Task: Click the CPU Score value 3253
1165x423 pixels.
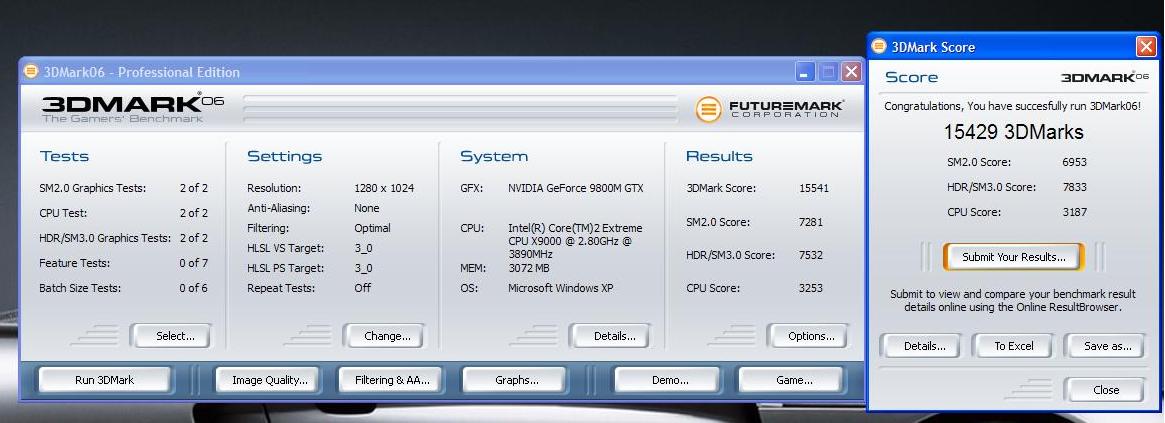Action: (811, 288)
